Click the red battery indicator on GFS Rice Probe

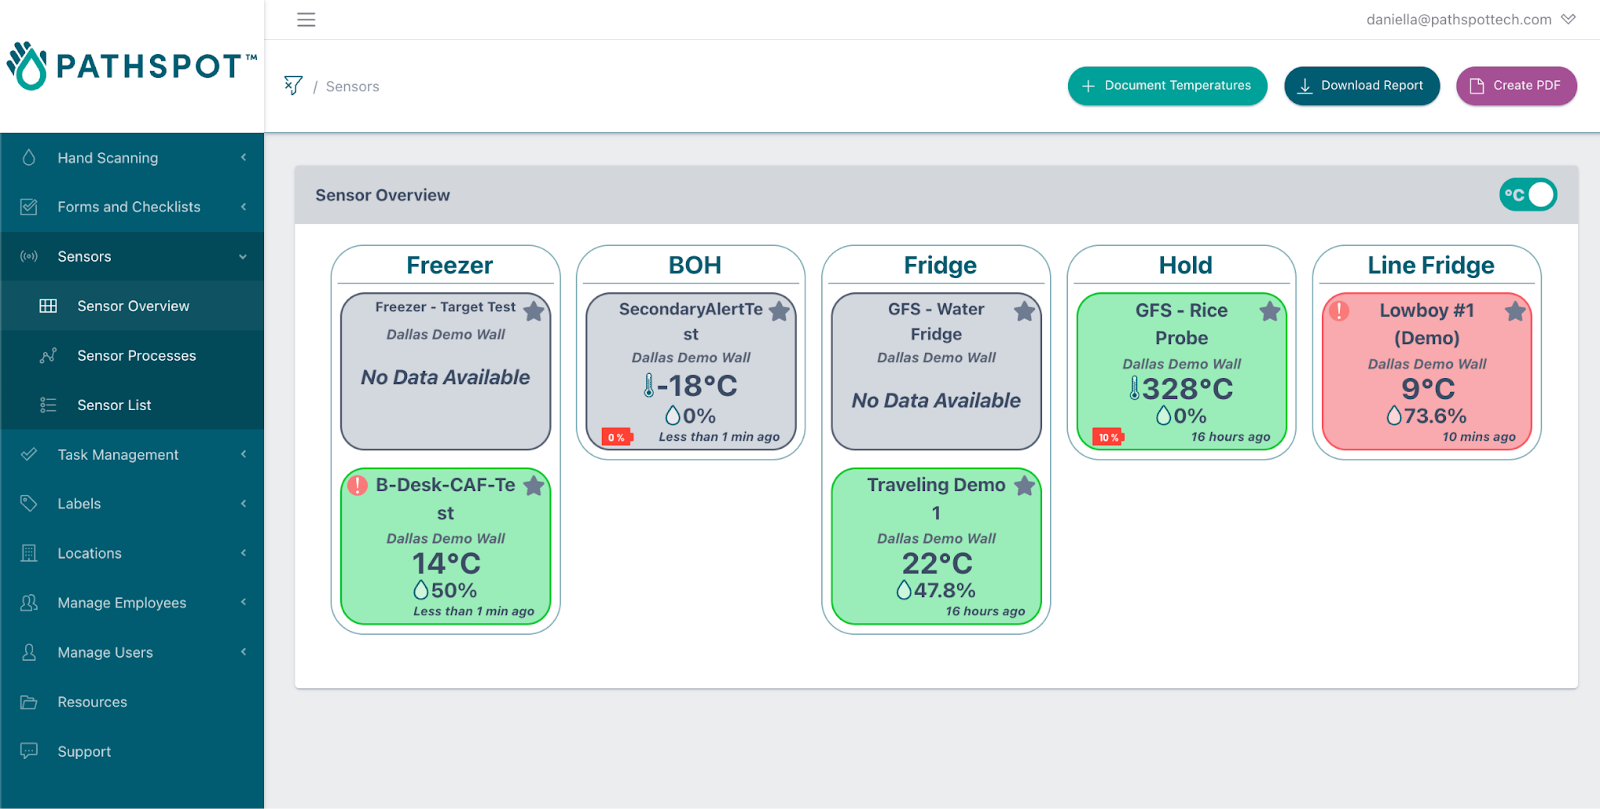click(x=1108, y=437)
